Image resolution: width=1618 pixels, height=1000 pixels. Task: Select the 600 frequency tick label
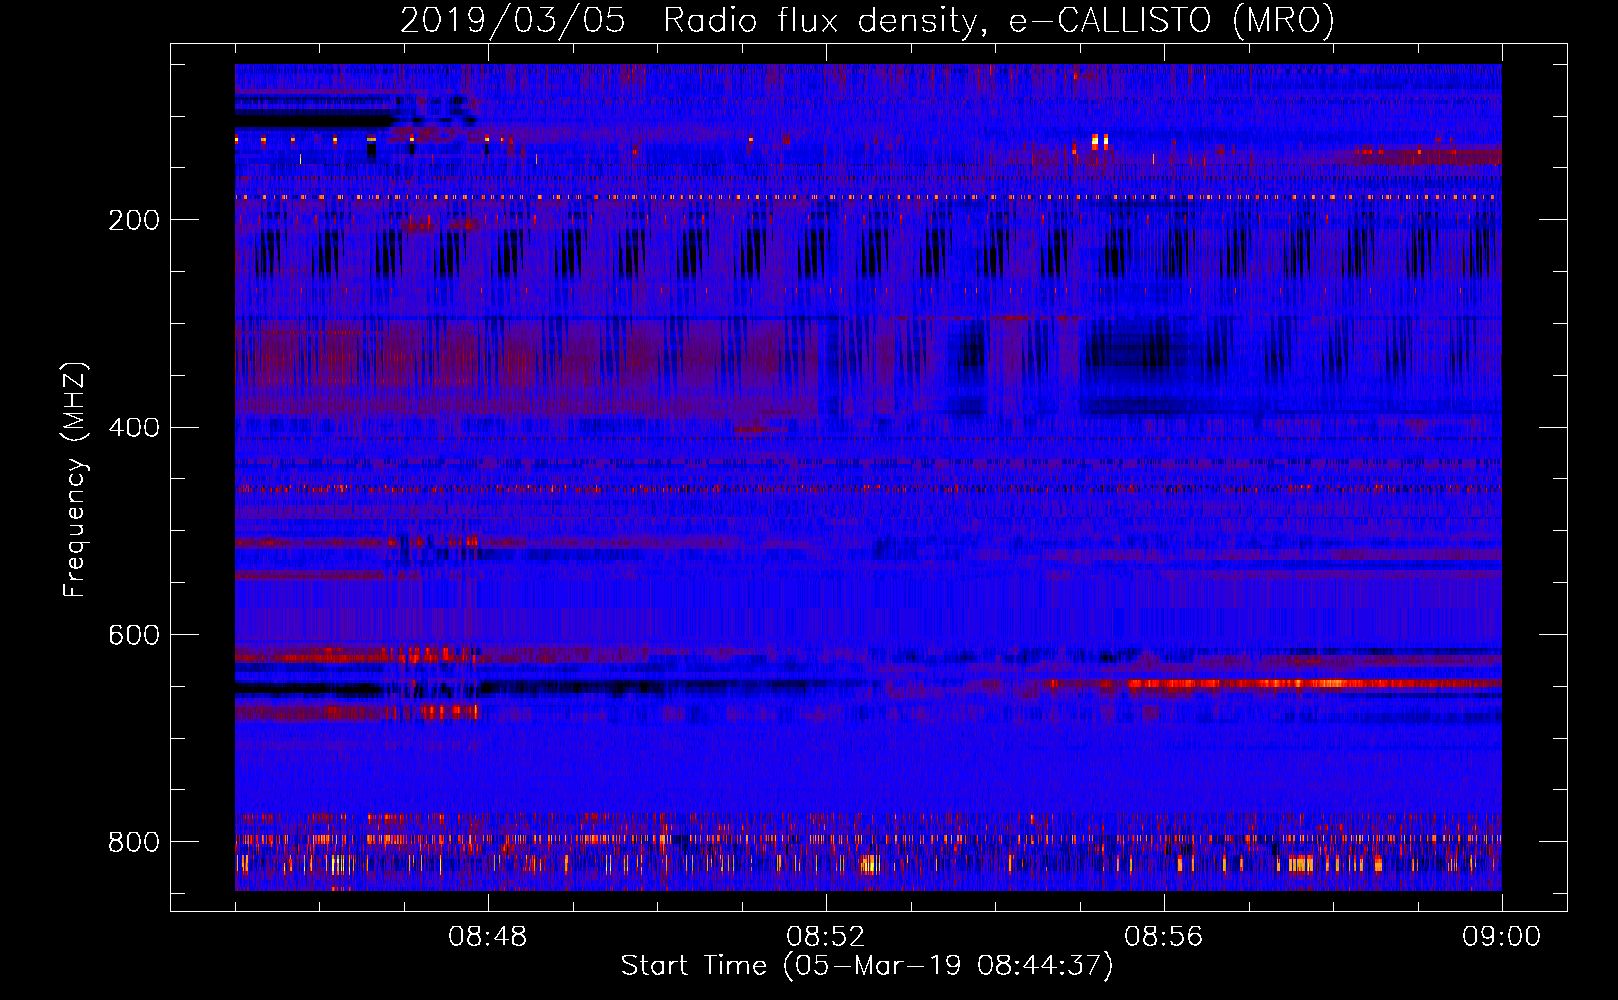[x=134, y=636]
